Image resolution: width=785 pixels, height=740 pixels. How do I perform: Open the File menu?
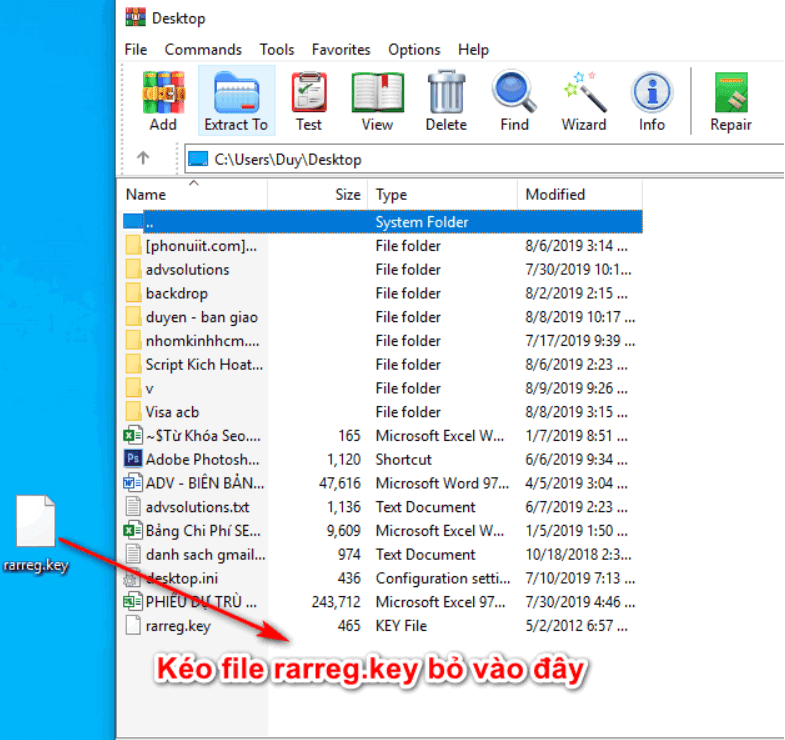pos(136,49)
